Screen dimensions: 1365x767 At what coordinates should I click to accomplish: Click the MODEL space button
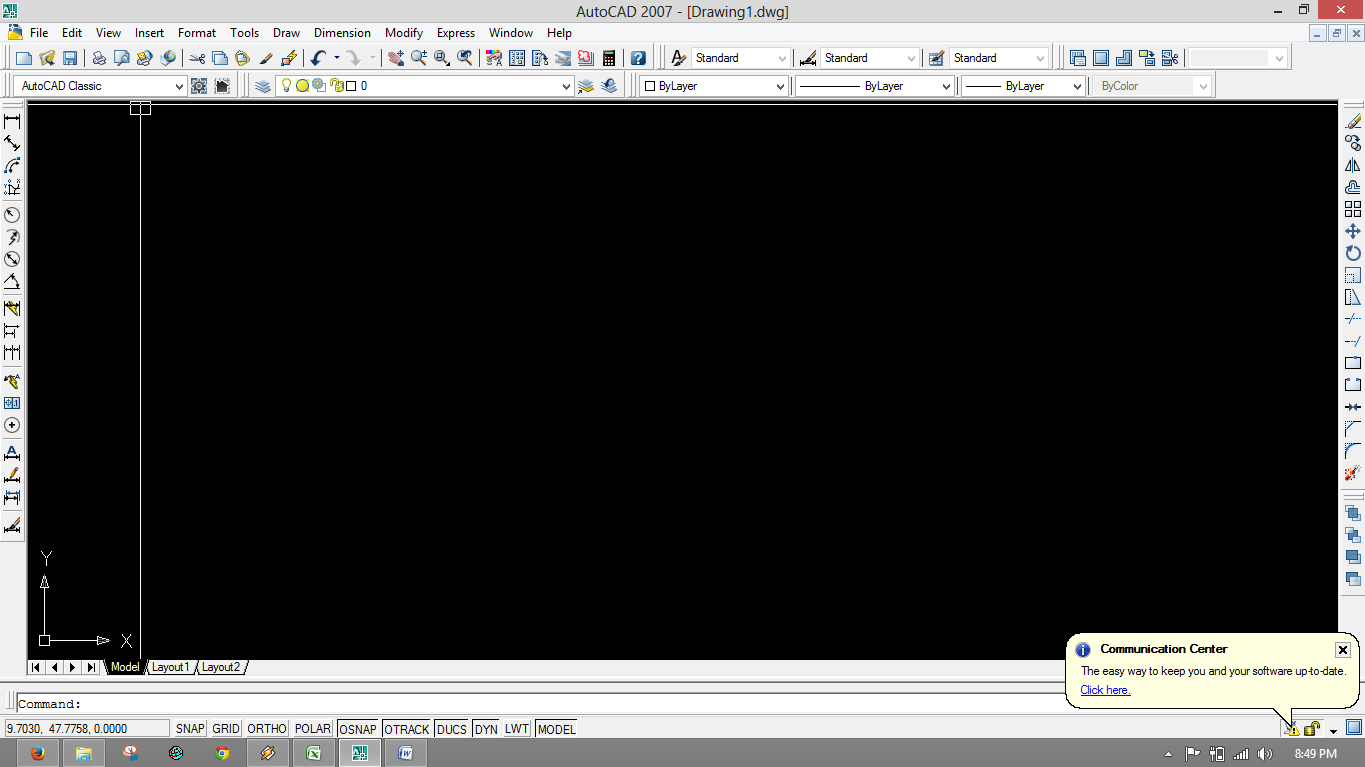556,729
